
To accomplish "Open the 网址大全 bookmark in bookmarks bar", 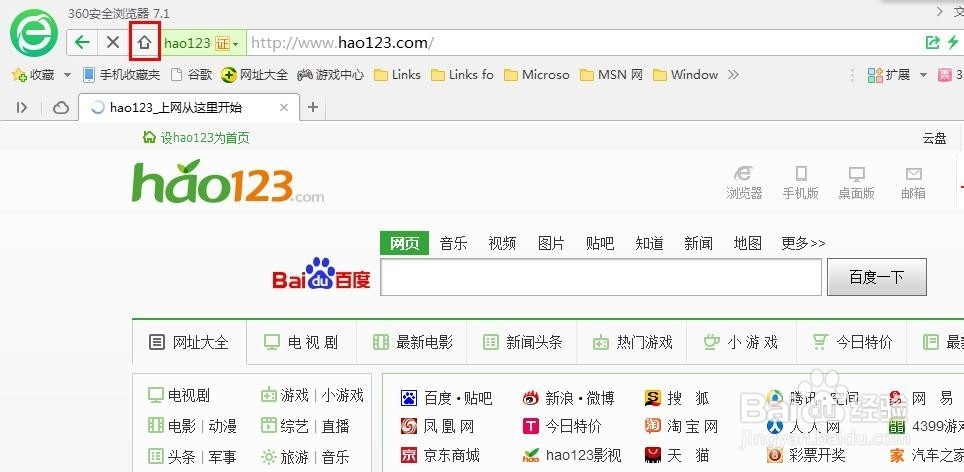I will [255, 75].
